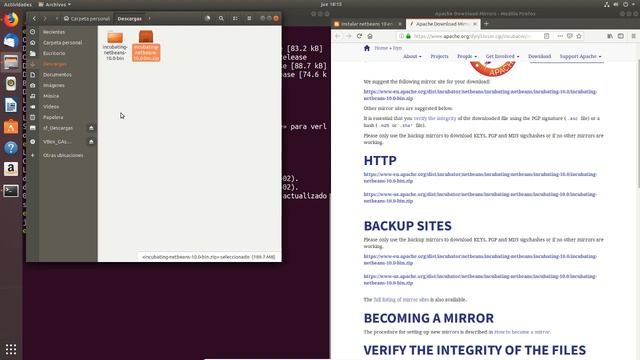Image resolution: width=640 pixels, height=360 pixels.
Task: Expand the People dropdown on Apache site
Action: (x=467, y=56)
